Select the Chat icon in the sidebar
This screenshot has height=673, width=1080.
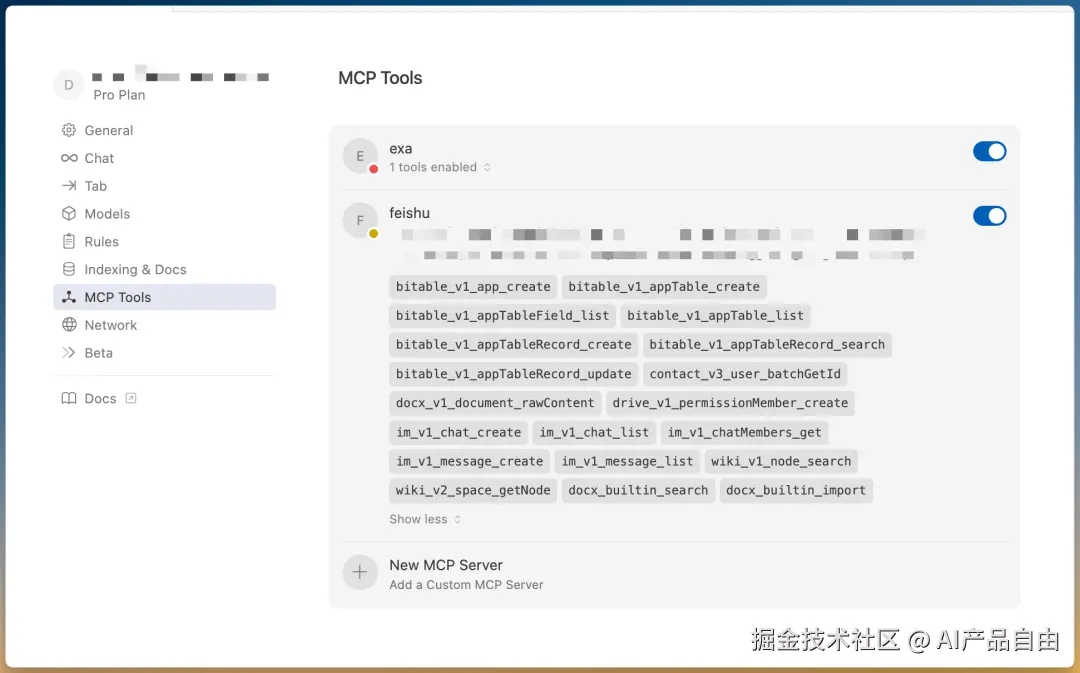pos(68,158)
